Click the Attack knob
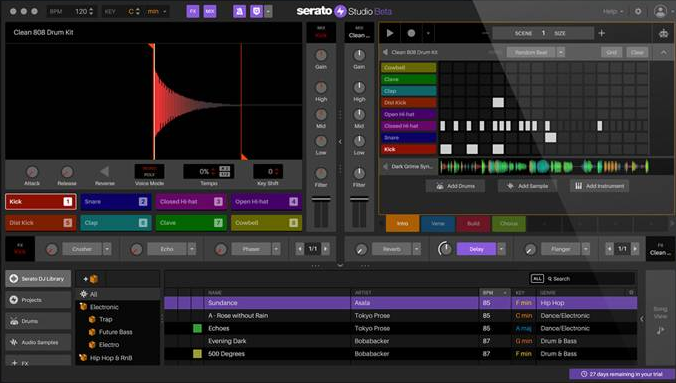676x383 pixels. [x=32, y=172]
